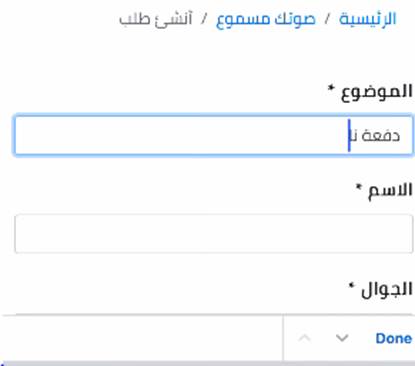Click the top edge of the الجوال input

[213, 314]
